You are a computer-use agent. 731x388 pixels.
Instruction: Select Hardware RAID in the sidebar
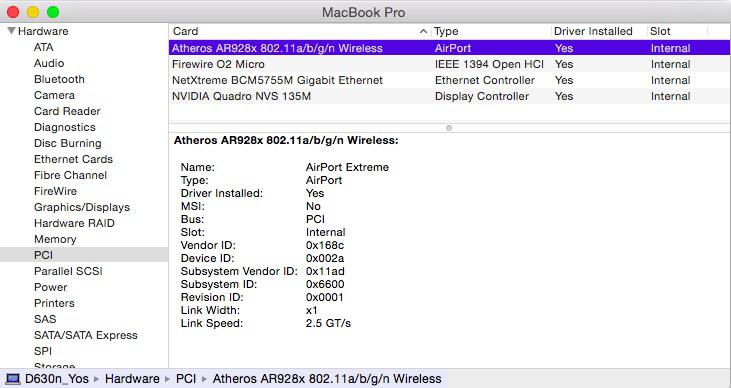pos(74,223)
